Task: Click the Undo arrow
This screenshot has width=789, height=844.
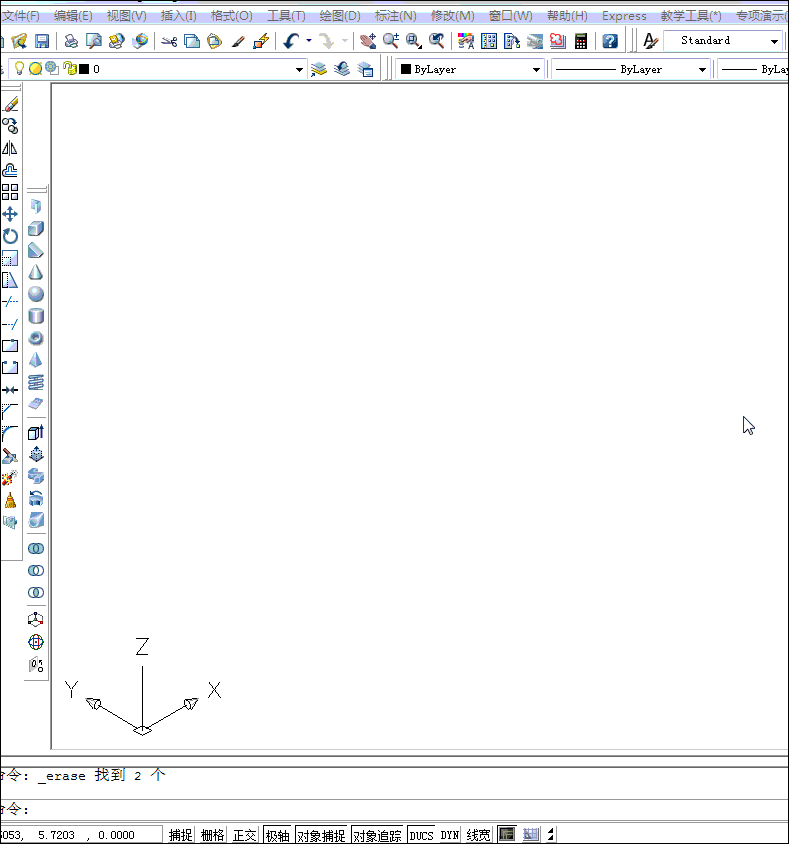Action: (291, 41)
